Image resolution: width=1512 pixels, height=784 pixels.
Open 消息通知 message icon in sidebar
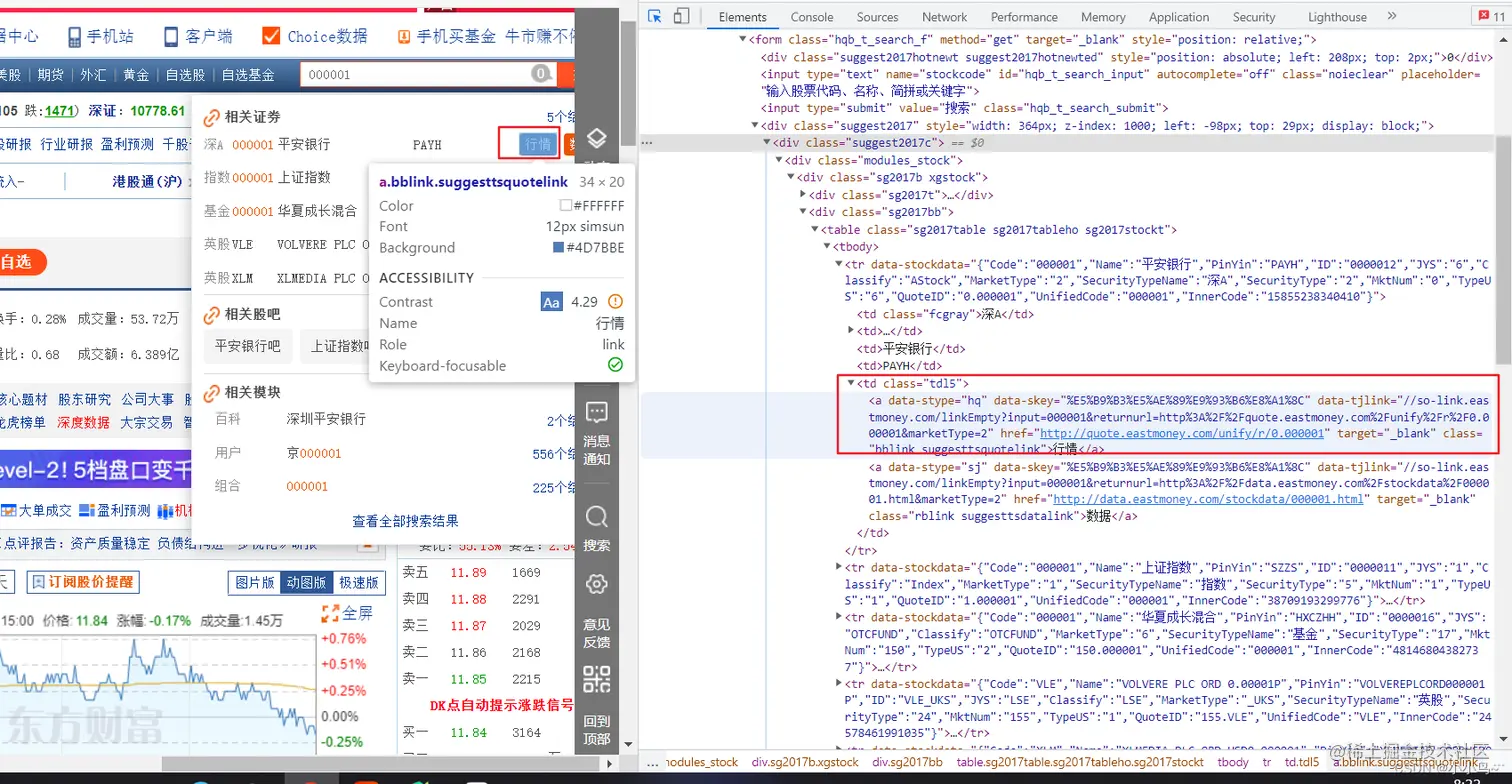(x=597, y=412)
